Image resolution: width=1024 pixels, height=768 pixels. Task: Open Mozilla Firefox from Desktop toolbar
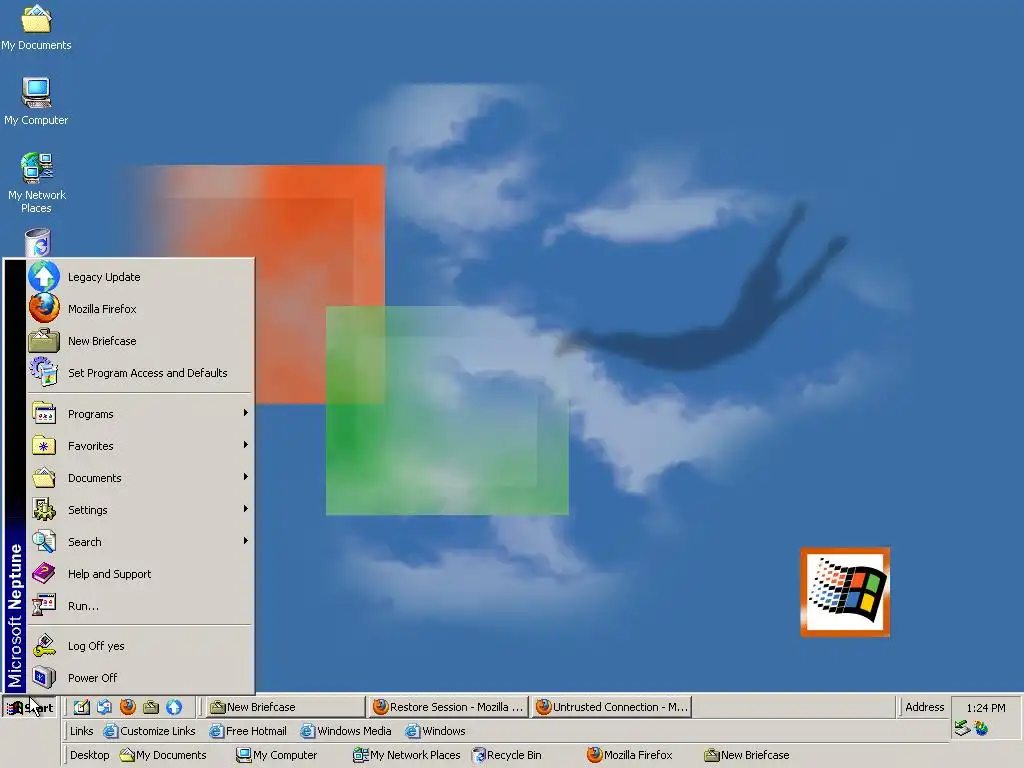(x=630, y=755)
